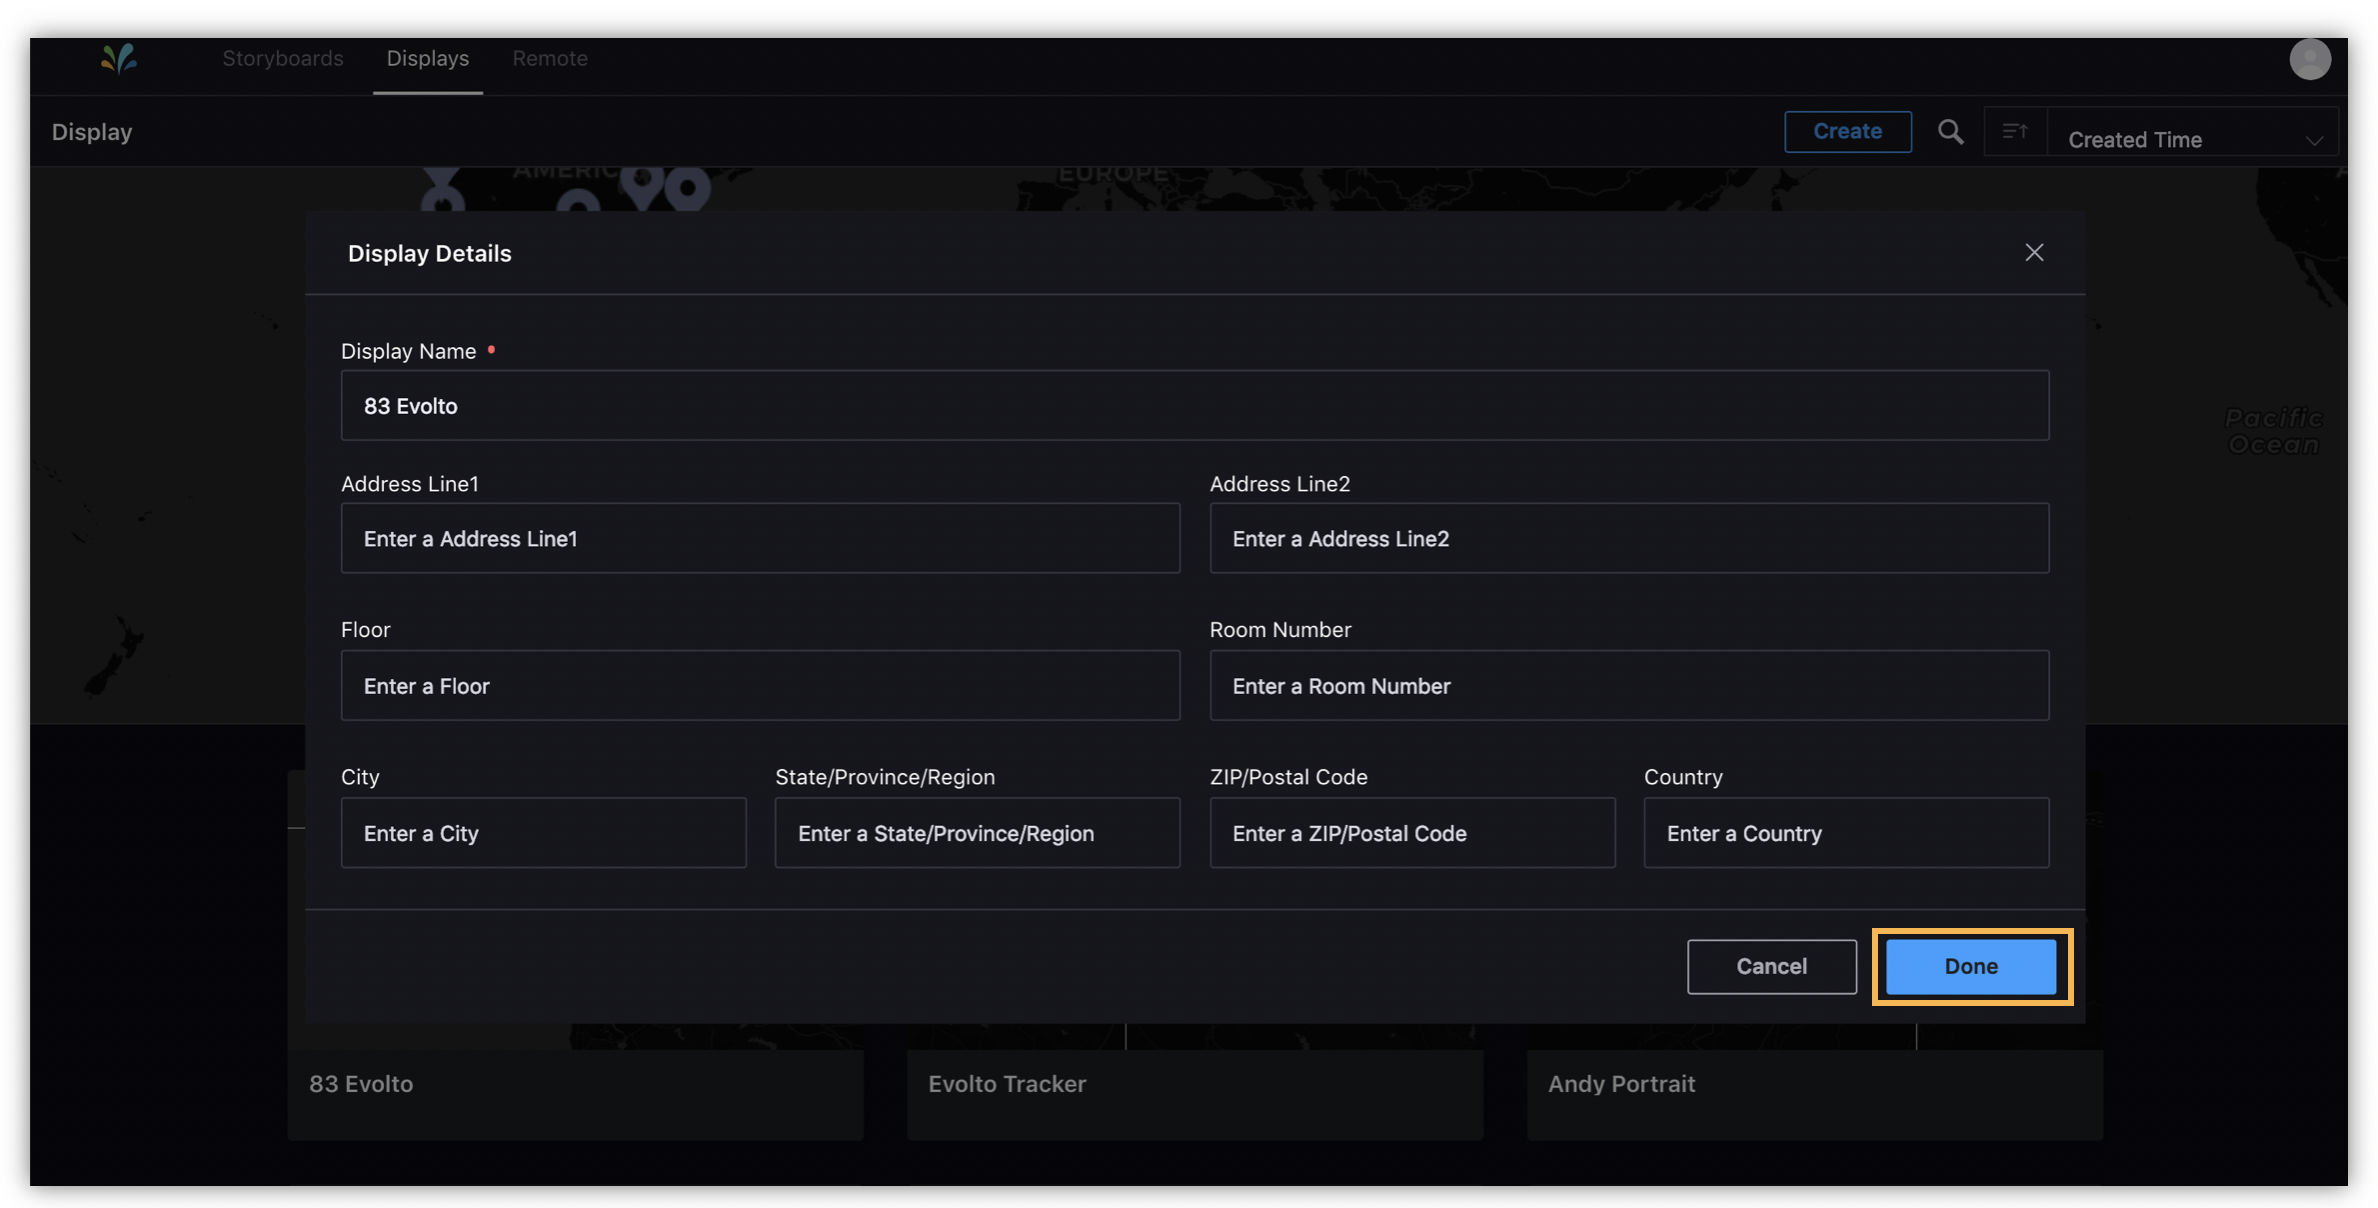This screenshot has height=1208, width=2378.
Task: Click the Enter a ZIP/Postal Code field
Action: coord(1411,833)
